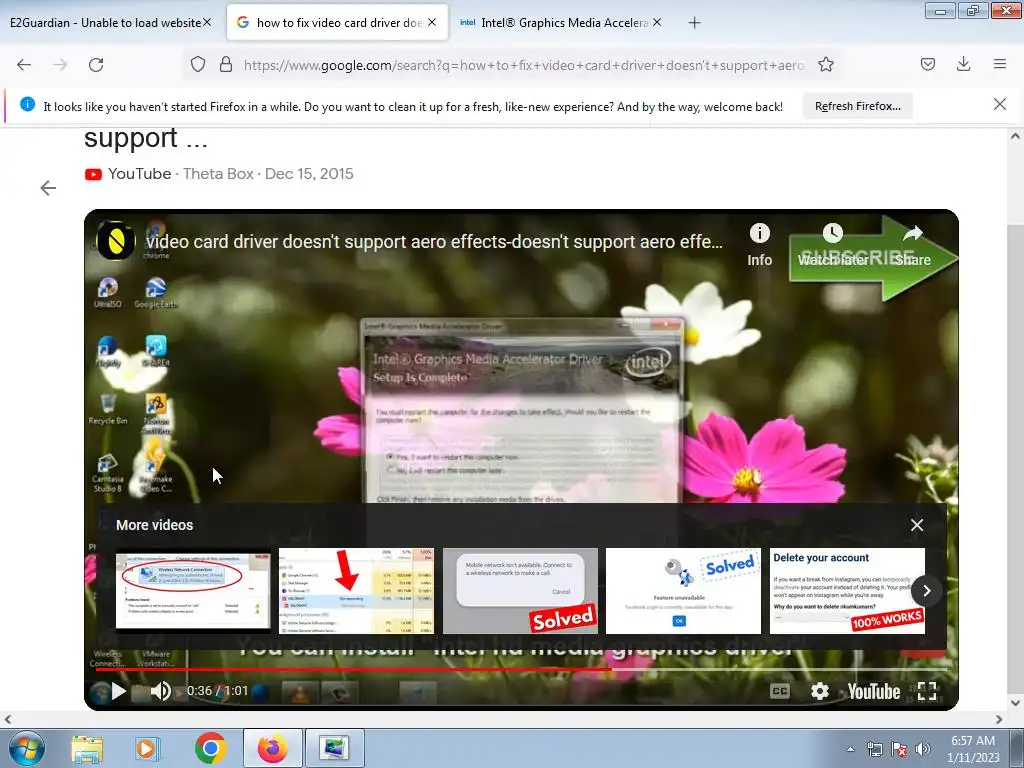Open the Feature unavailable Solved thumbnail

click(683, 590)
